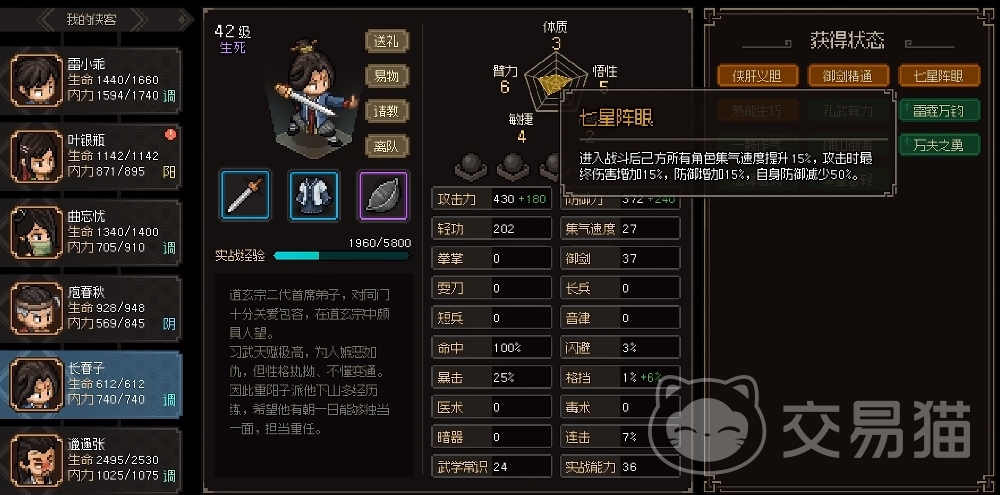Click the 实战经验 experience progress bar

pos(342,256)
